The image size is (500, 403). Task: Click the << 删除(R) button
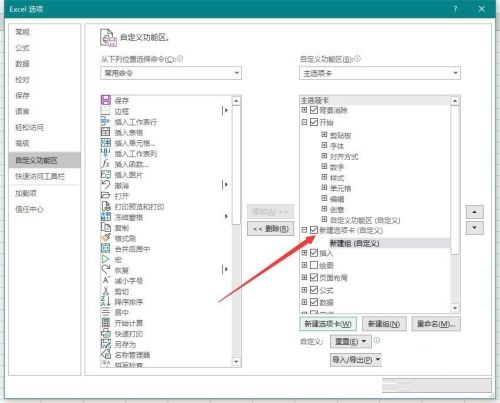(x=270, y=229)
